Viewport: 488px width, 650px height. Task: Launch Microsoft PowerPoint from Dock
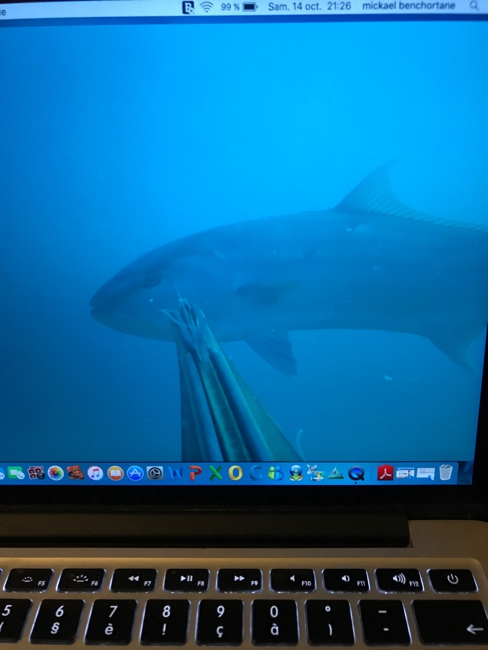(x=195, y=473)
